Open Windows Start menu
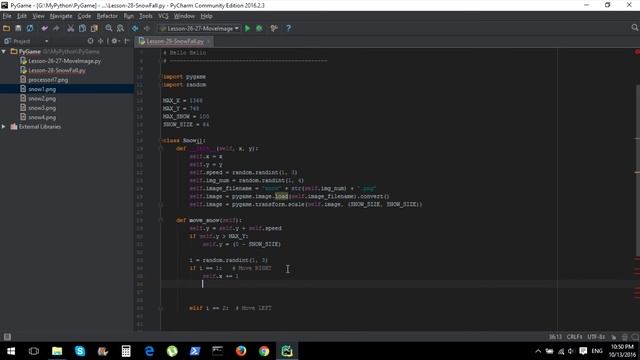 point(11,351)
